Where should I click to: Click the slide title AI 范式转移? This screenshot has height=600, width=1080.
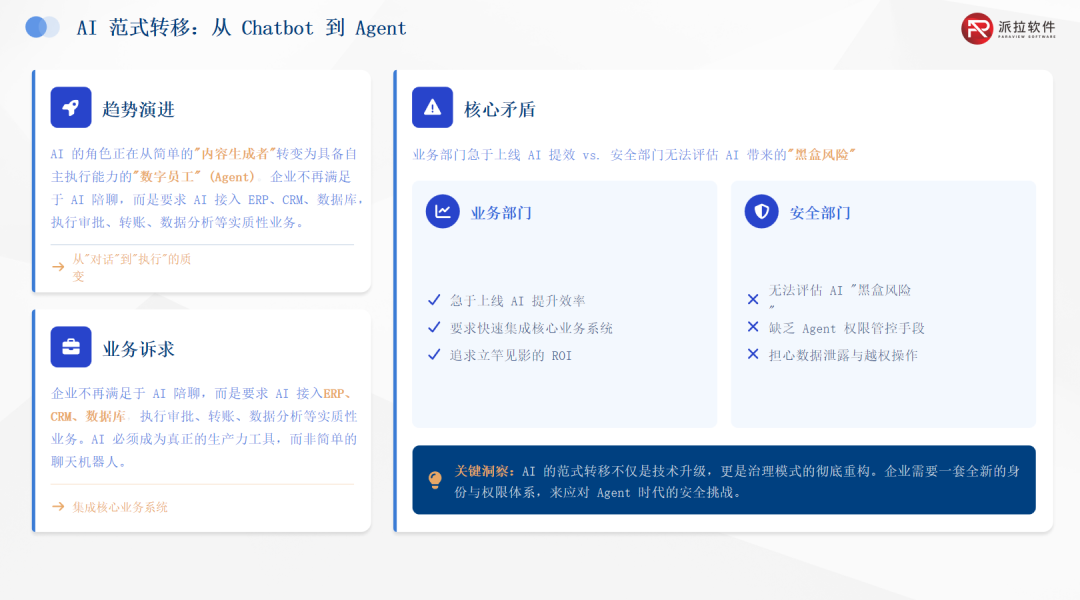pos(242,28)
